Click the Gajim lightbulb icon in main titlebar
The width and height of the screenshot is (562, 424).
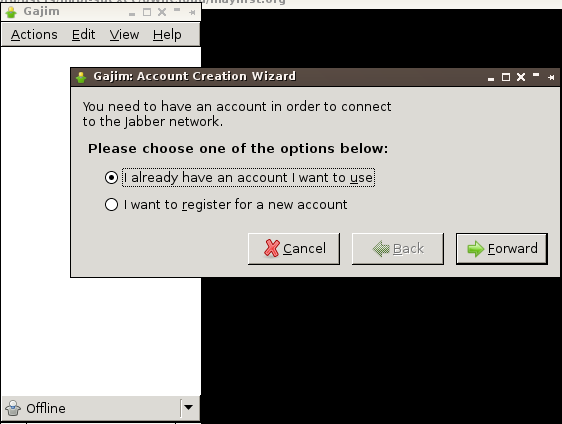tap(11, 12)
